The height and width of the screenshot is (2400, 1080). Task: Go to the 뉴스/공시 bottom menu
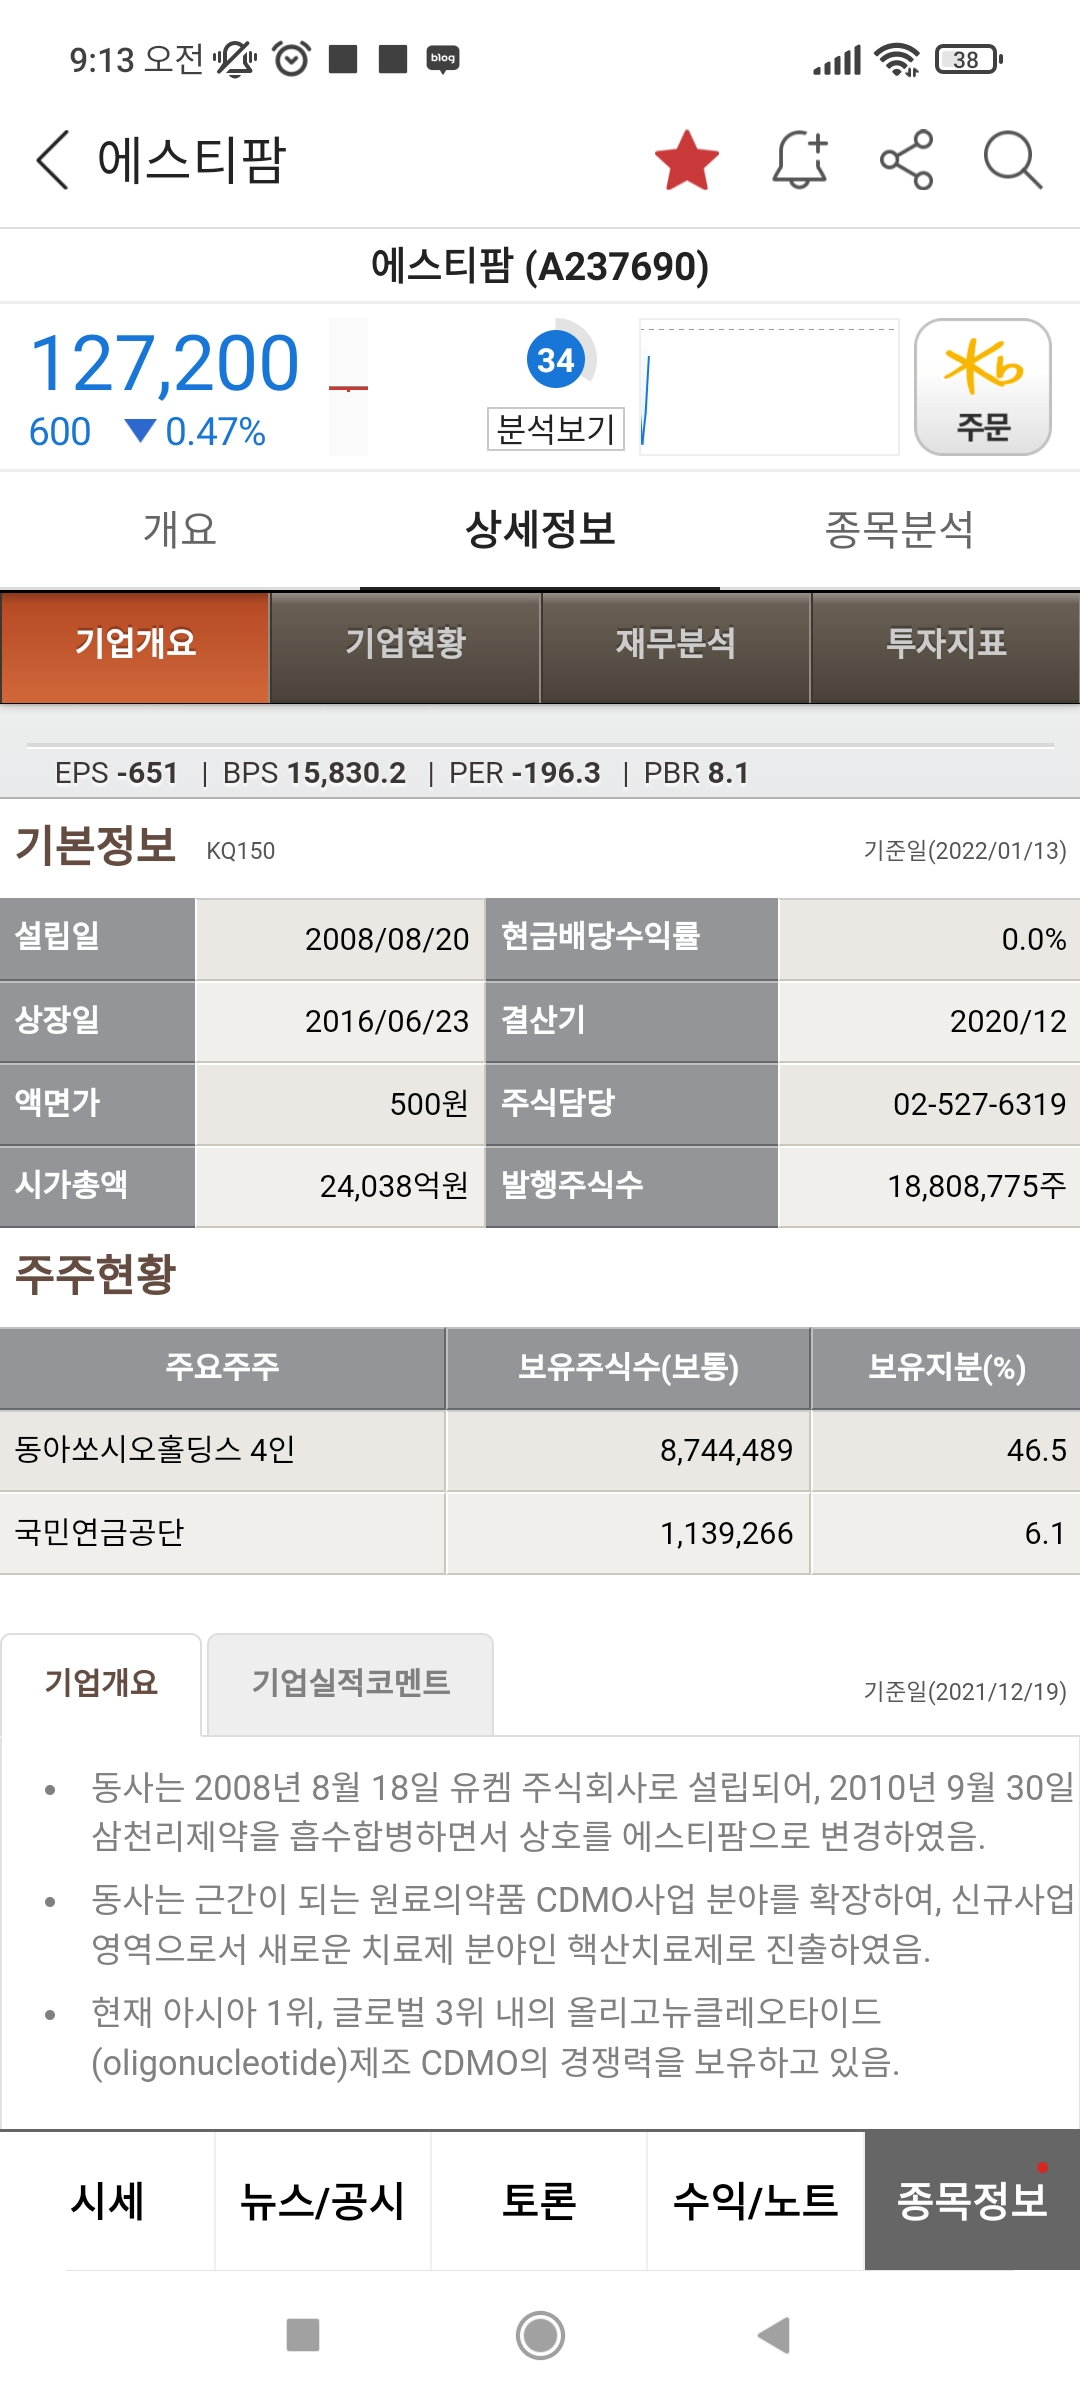tap(323, 2200)
